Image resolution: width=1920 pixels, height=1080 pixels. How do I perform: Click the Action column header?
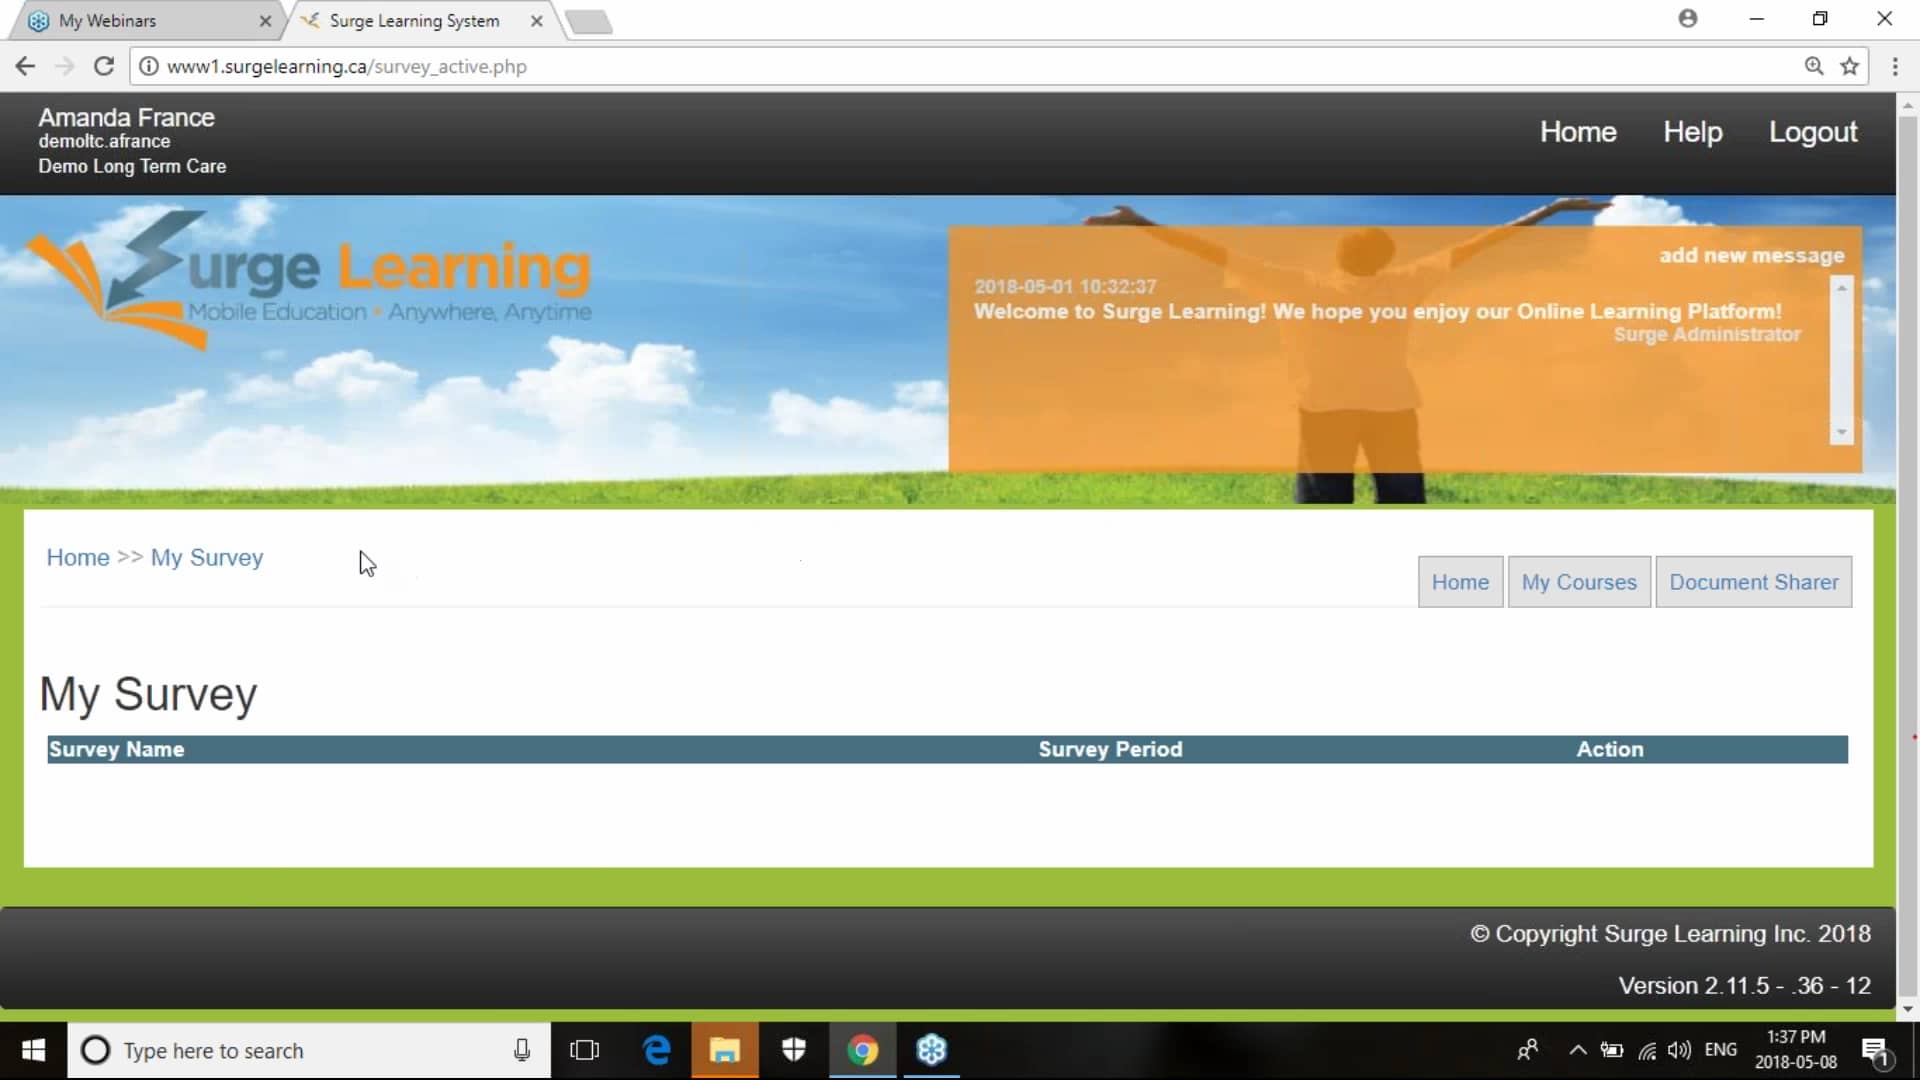(x=1610, y=749)
